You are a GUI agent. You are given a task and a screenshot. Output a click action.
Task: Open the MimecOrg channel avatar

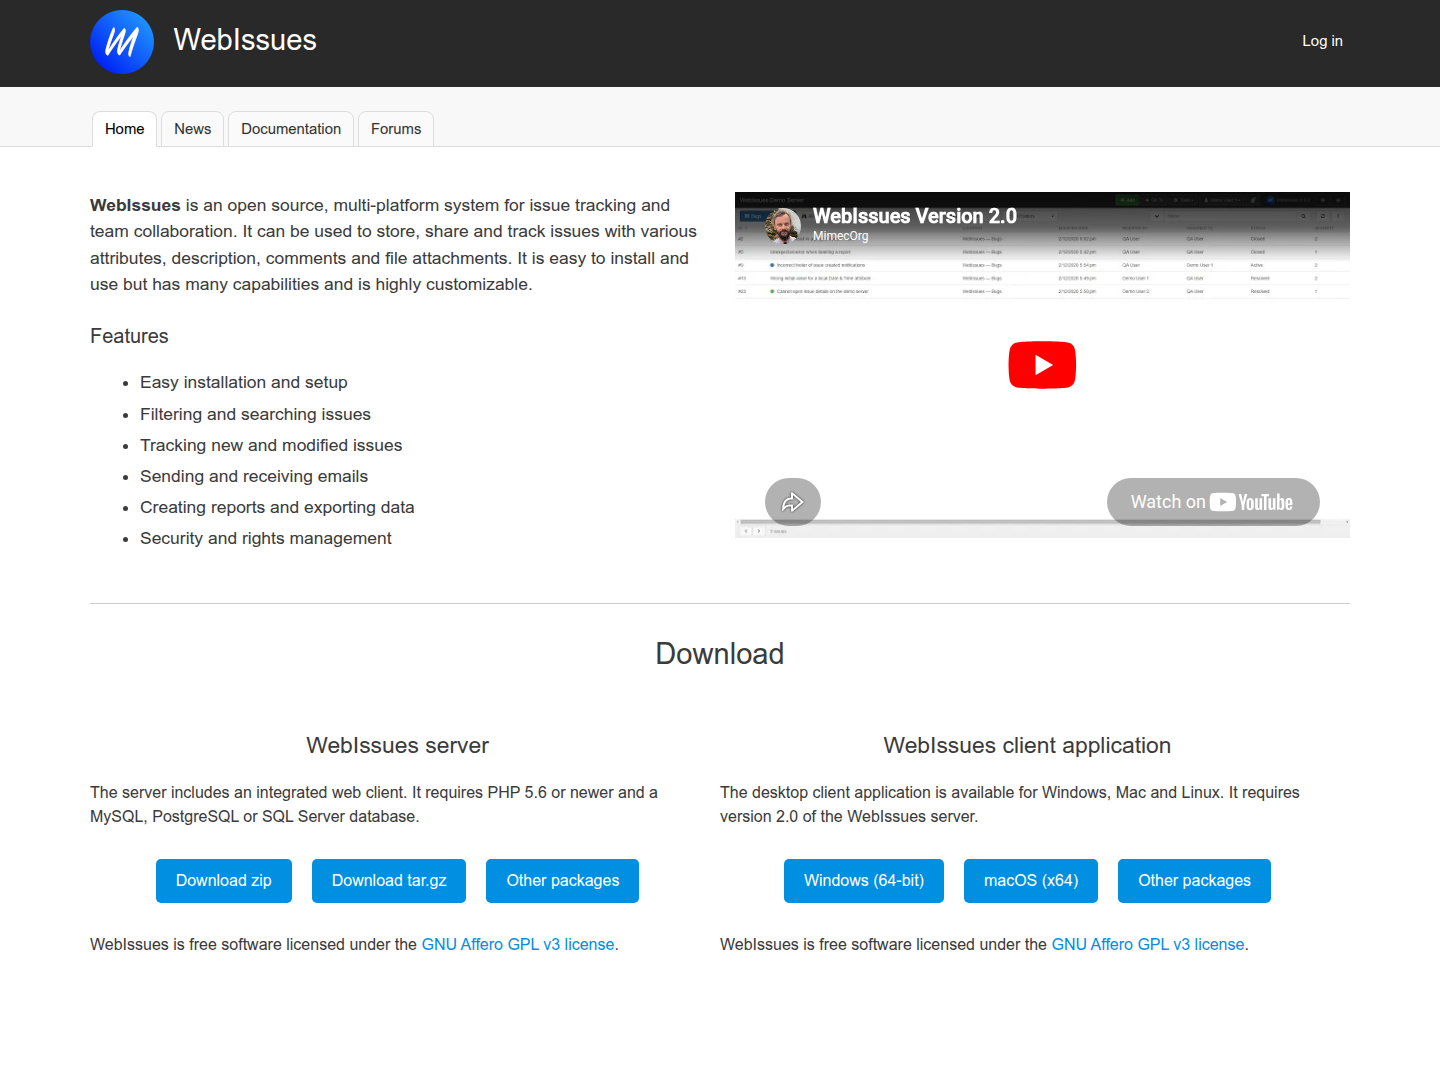783,226
